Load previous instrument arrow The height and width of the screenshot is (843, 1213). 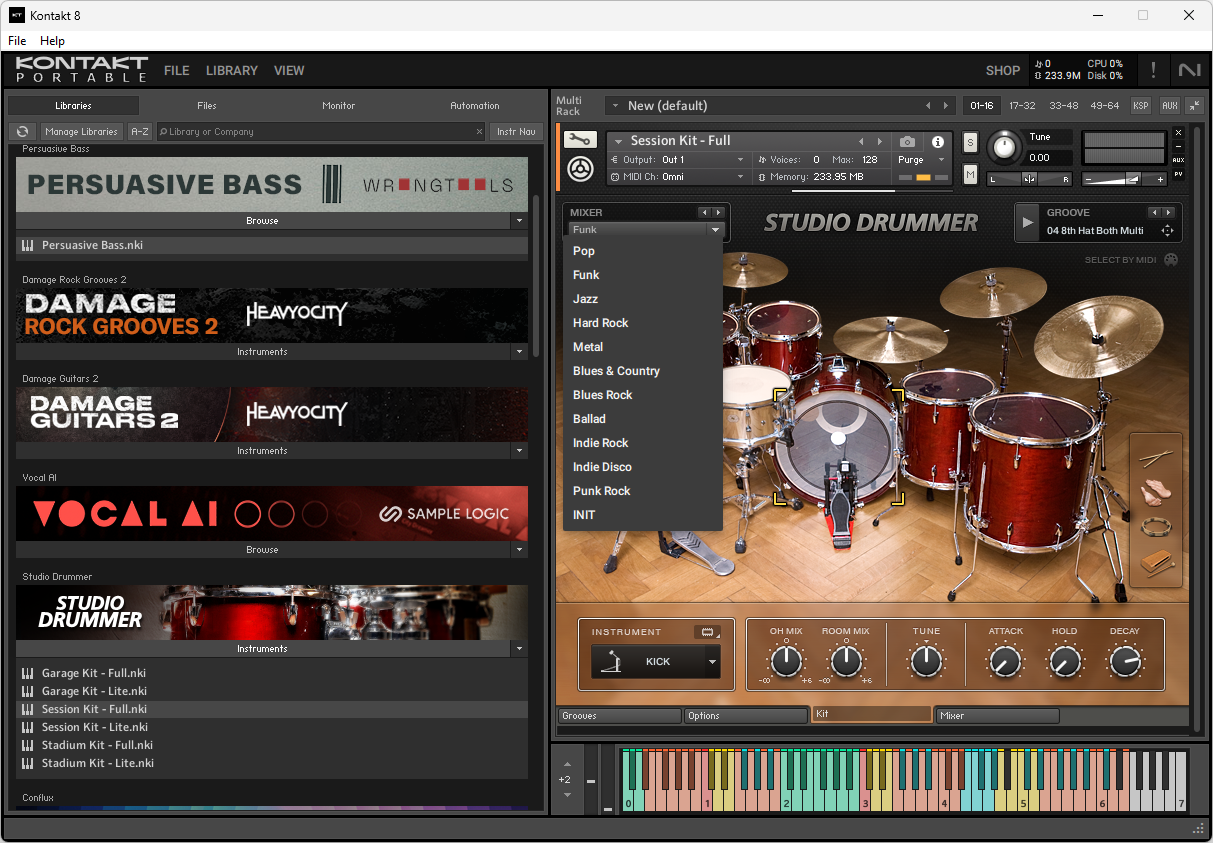click(x=861, y=141)
